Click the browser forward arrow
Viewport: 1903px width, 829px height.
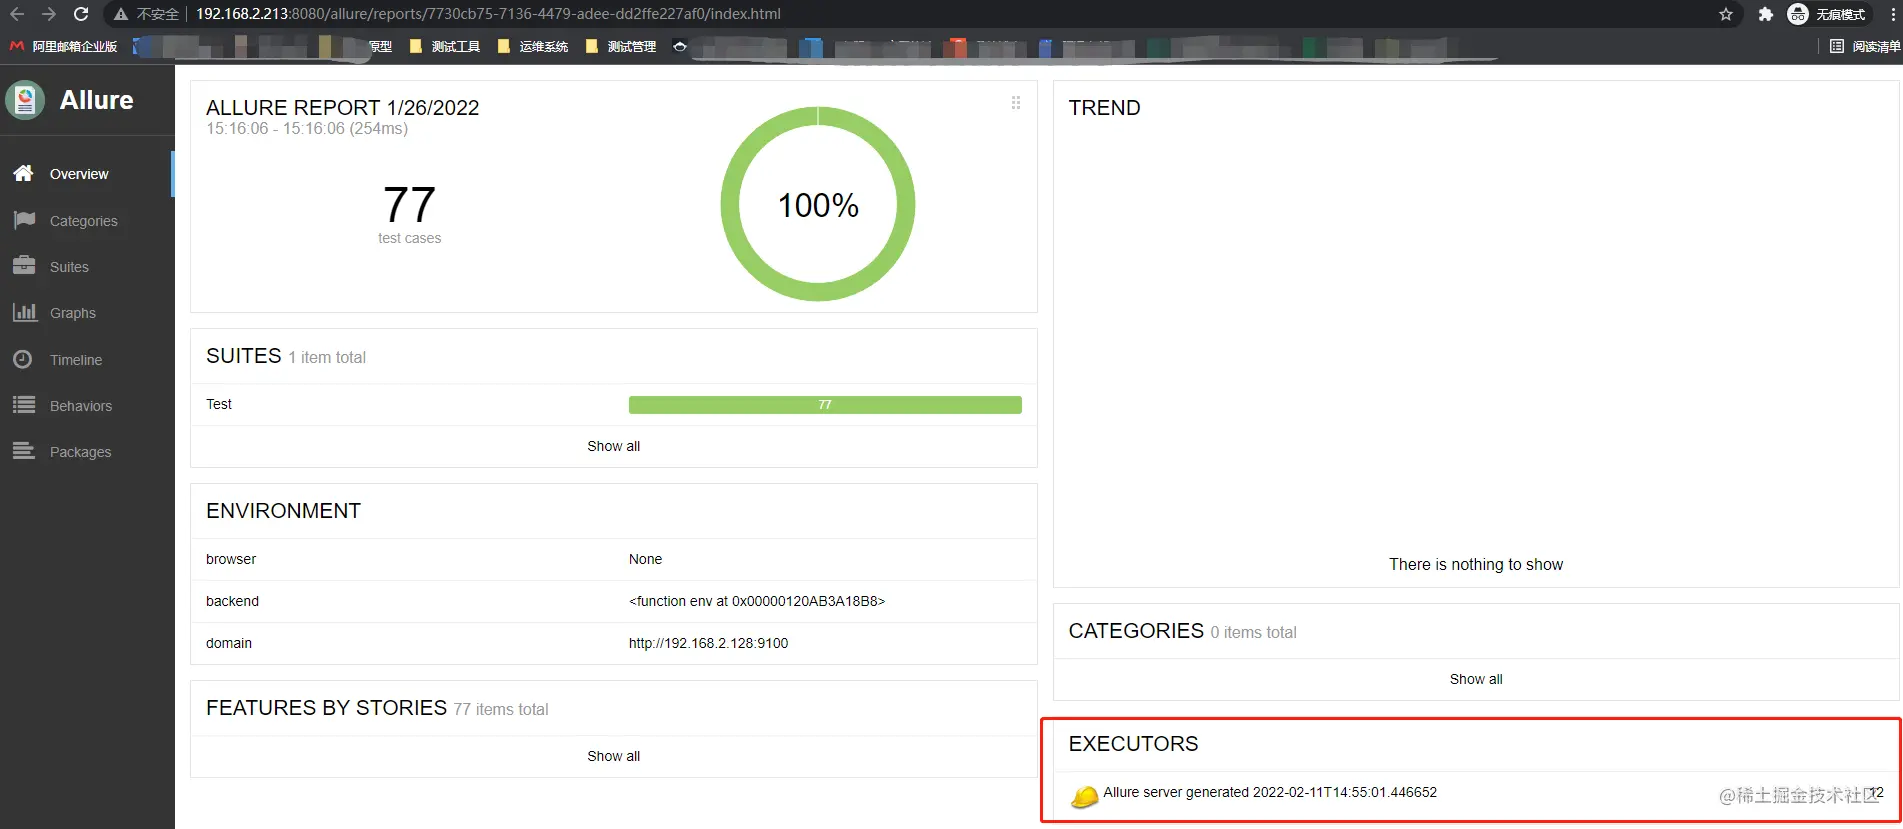pyautogui.click(x=49, y=14)
